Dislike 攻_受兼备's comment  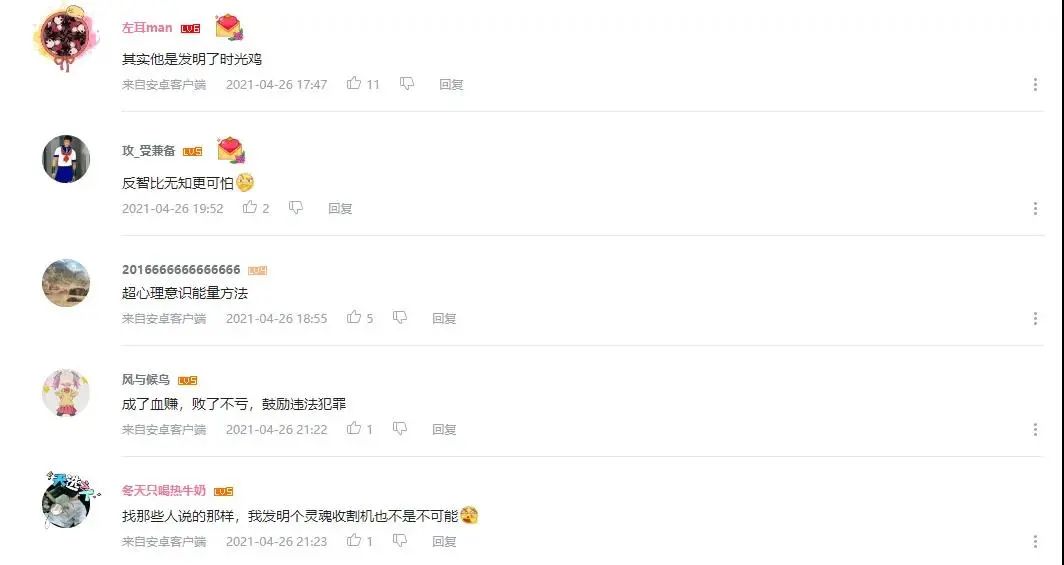coord(295,208)
